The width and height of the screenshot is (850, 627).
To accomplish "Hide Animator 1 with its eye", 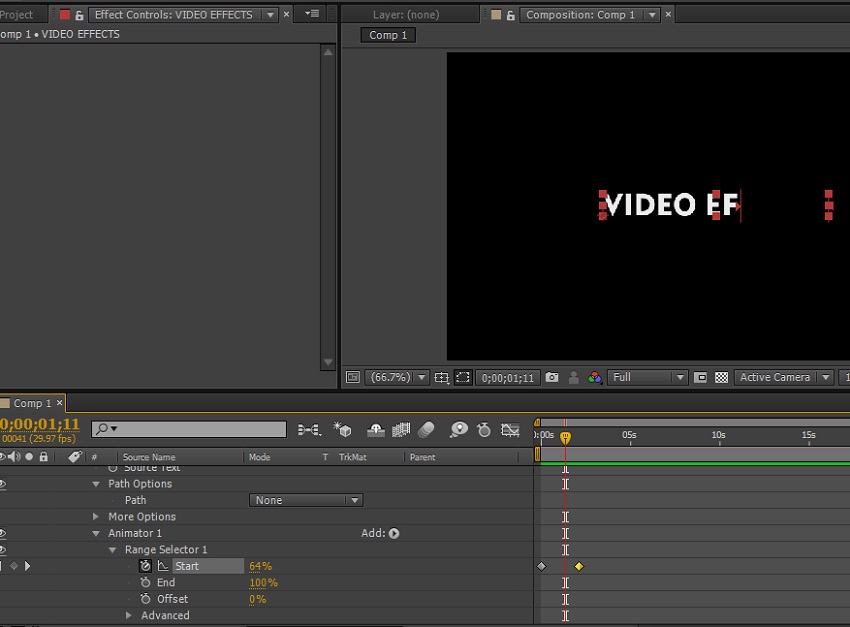I will tap(2, 533).
